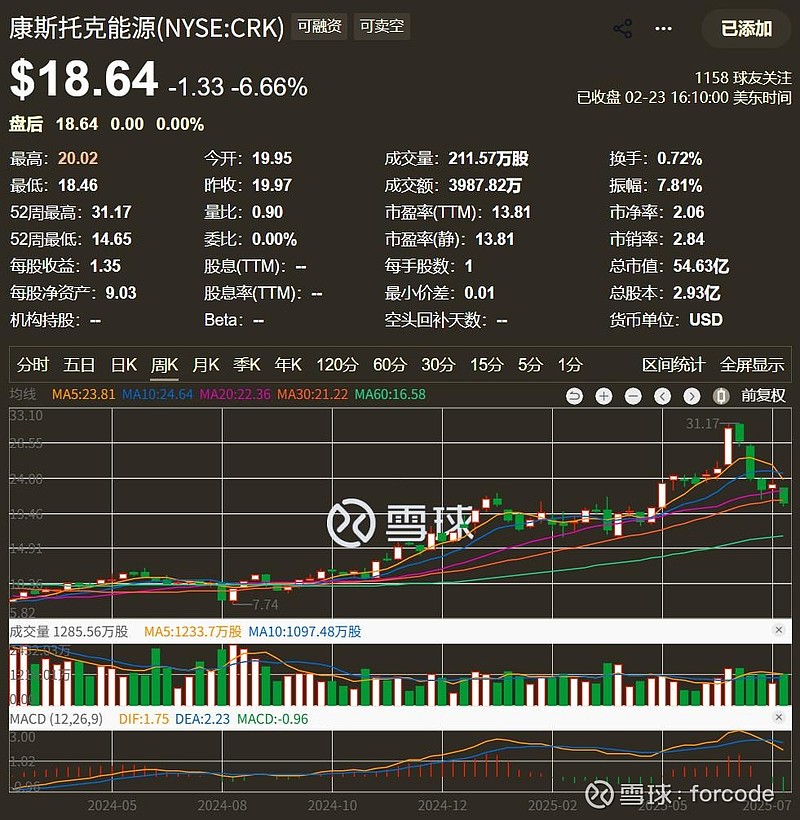Switch to the 年K chart tab
800x820 pixels.
(288, 365)
